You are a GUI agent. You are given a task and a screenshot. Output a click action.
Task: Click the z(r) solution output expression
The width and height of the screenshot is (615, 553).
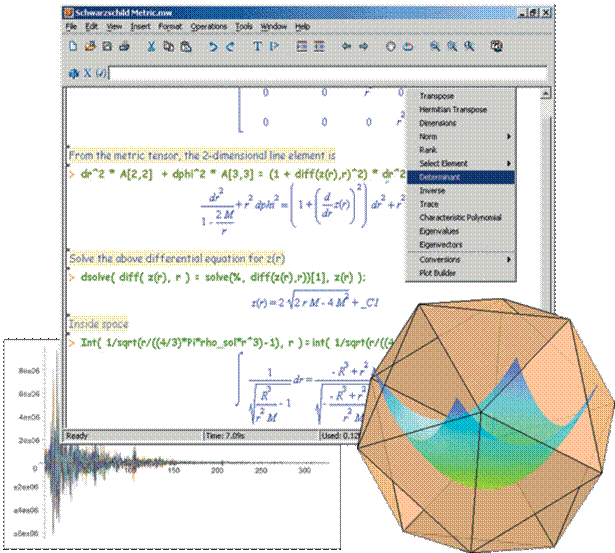tap(315, 300)
